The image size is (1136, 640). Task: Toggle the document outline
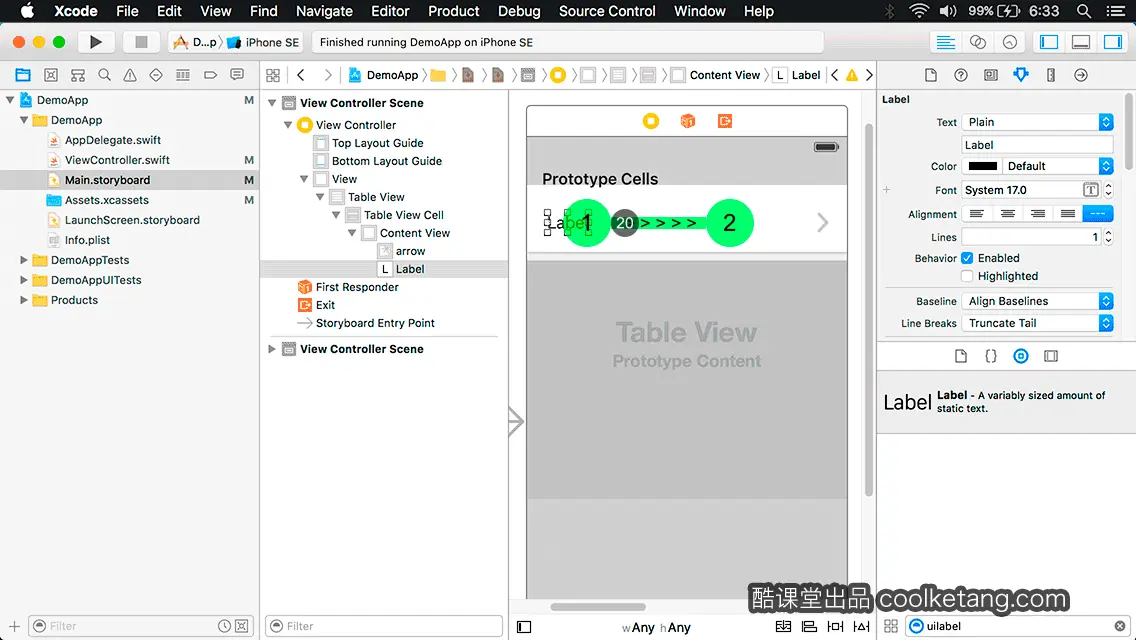pyautogui.click(x=524, y=627)
